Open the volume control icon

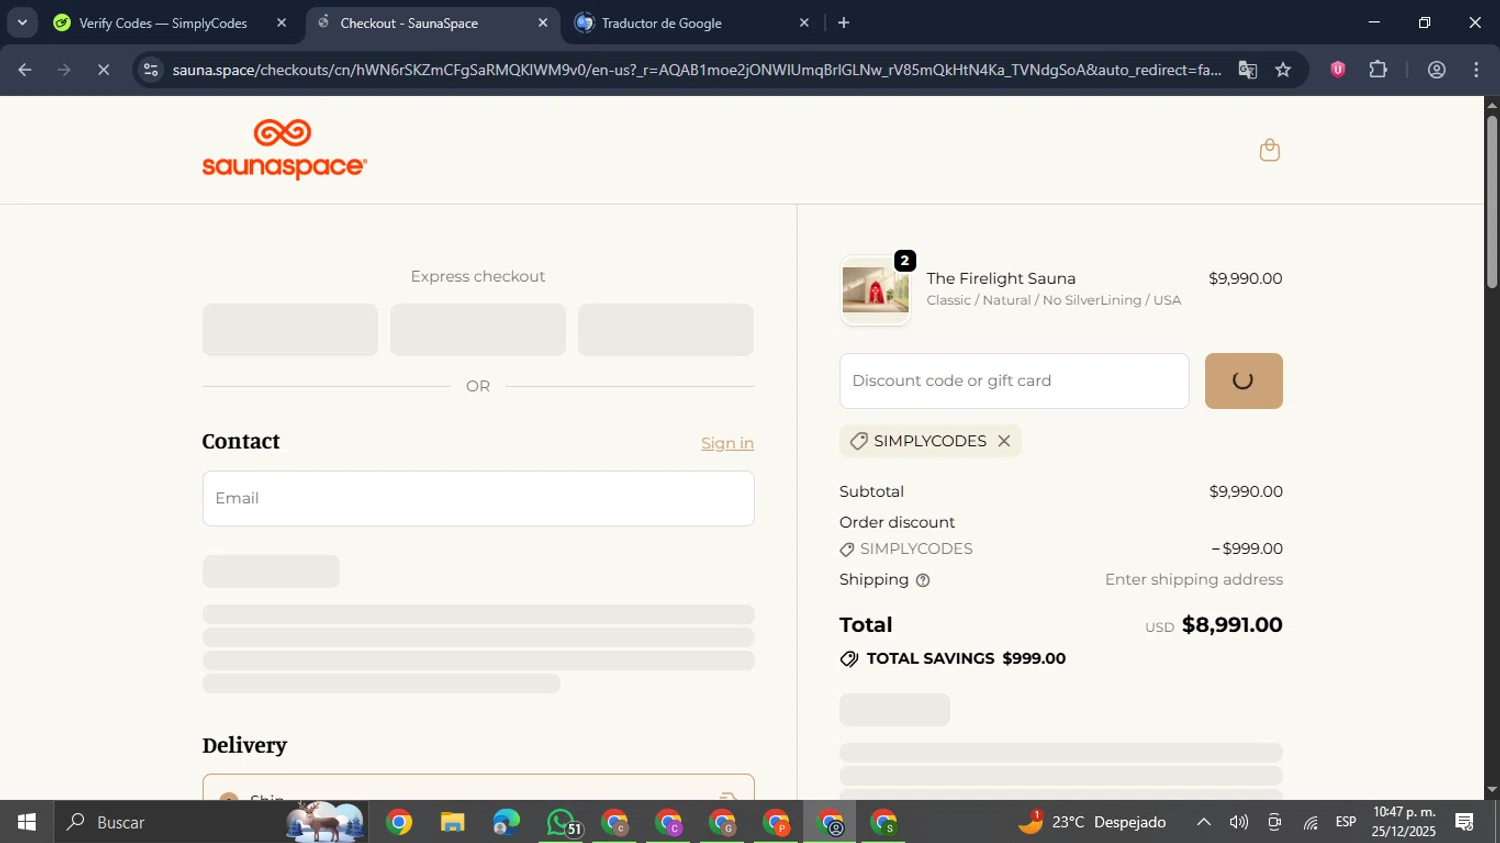coord(1239,822)
